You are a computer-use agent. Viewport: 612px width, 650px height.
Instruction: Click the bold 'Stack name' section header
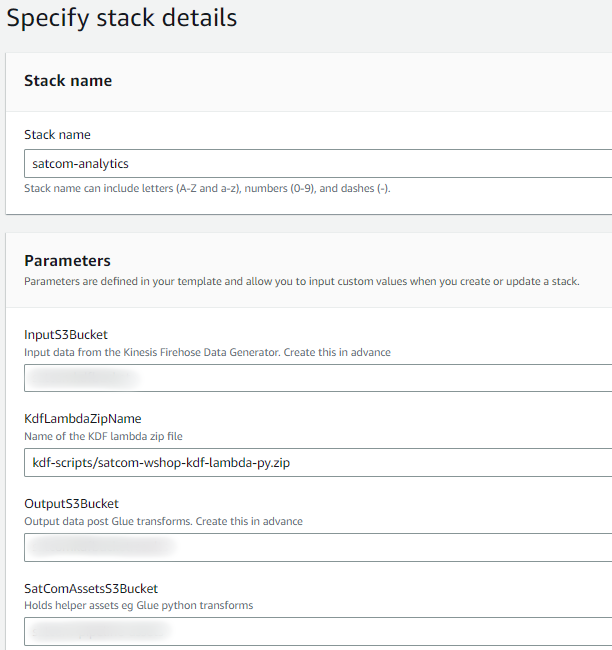[68, 81]
